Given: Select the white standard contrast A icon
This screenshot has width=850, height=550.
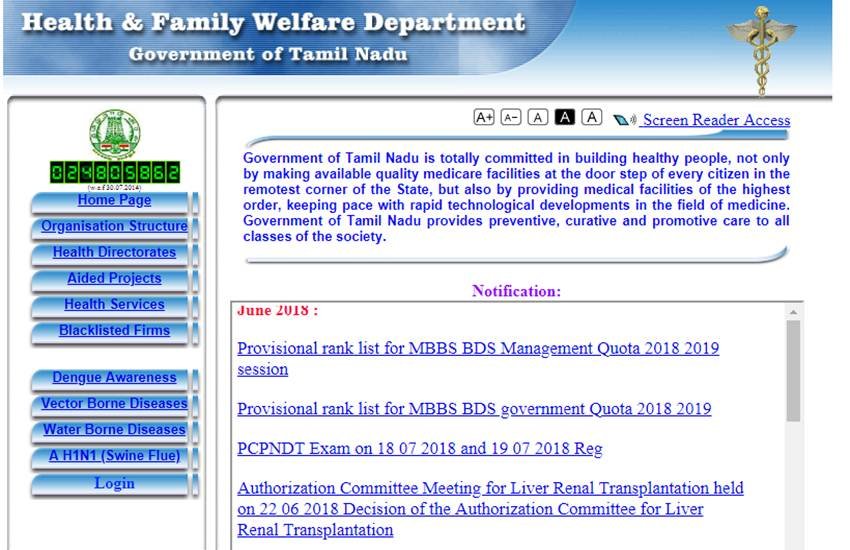Looking at the screenshot, I should (592, 118).
